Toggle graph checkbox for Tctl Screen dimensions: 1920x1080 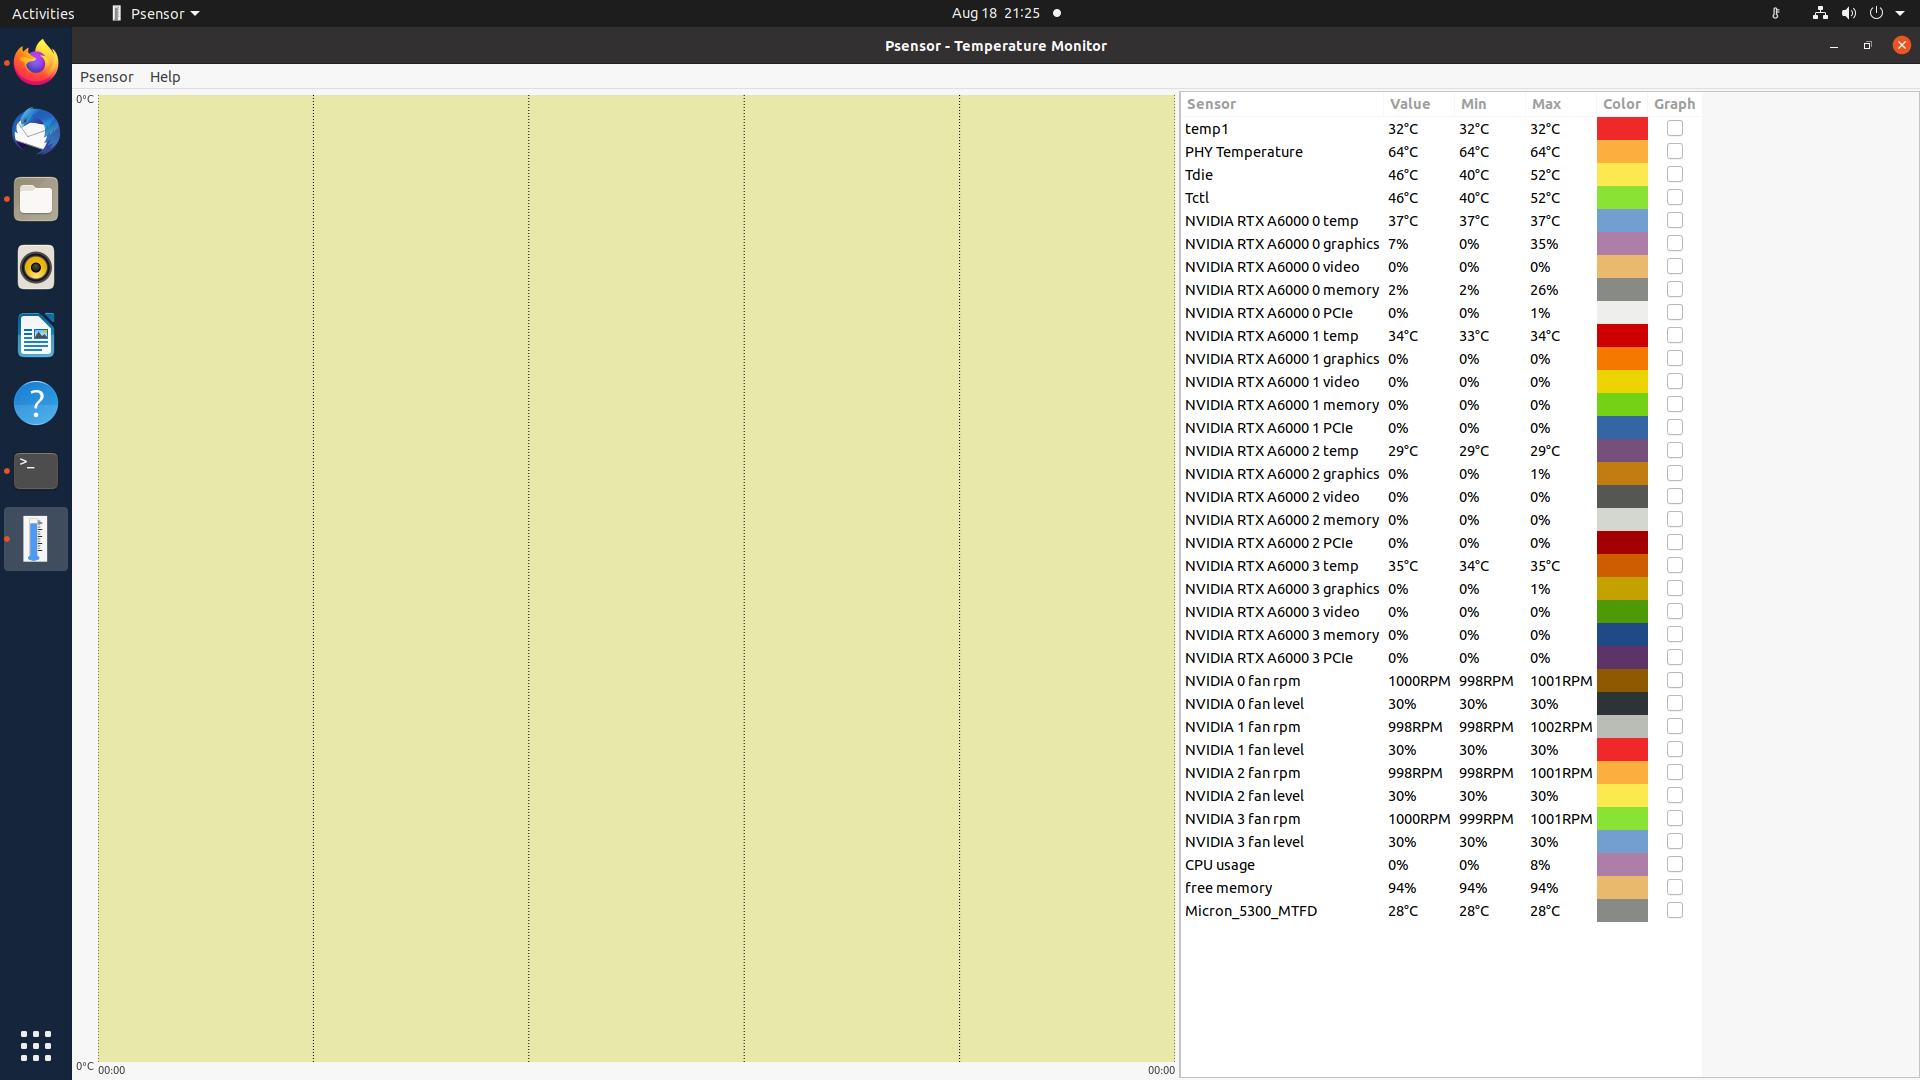(x=1675, y=197)
